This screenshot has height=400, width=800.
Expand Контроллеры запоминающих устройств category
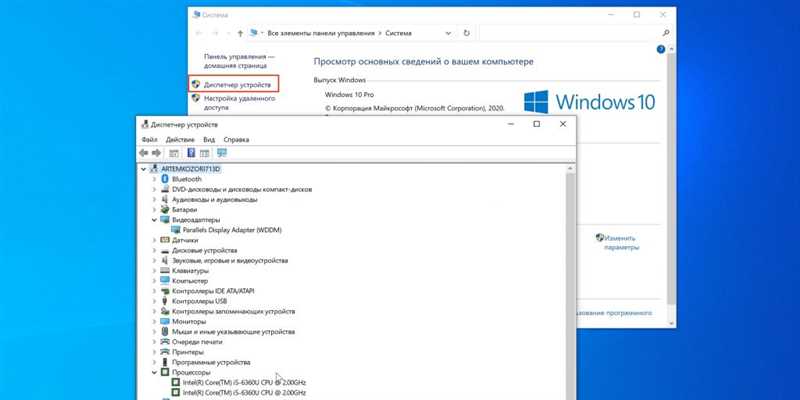point(154,312)
